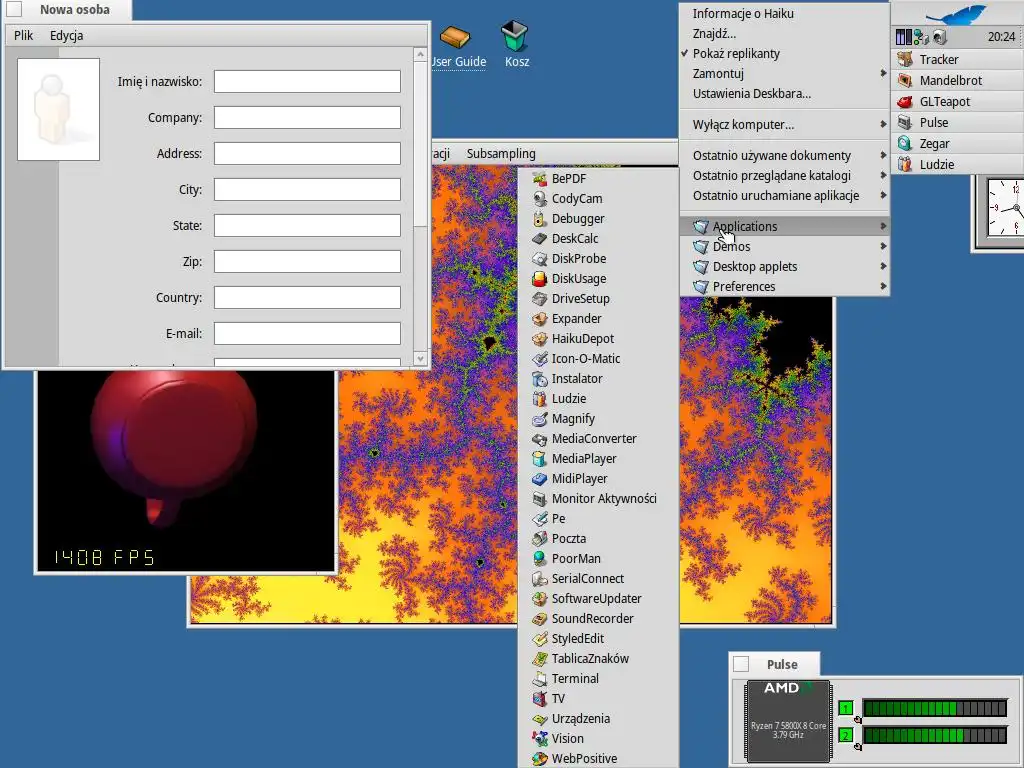Image resolution: width=1024 pixels, height=768 pixels.
Task: Open MediaConverter
Action: [598, 438]
